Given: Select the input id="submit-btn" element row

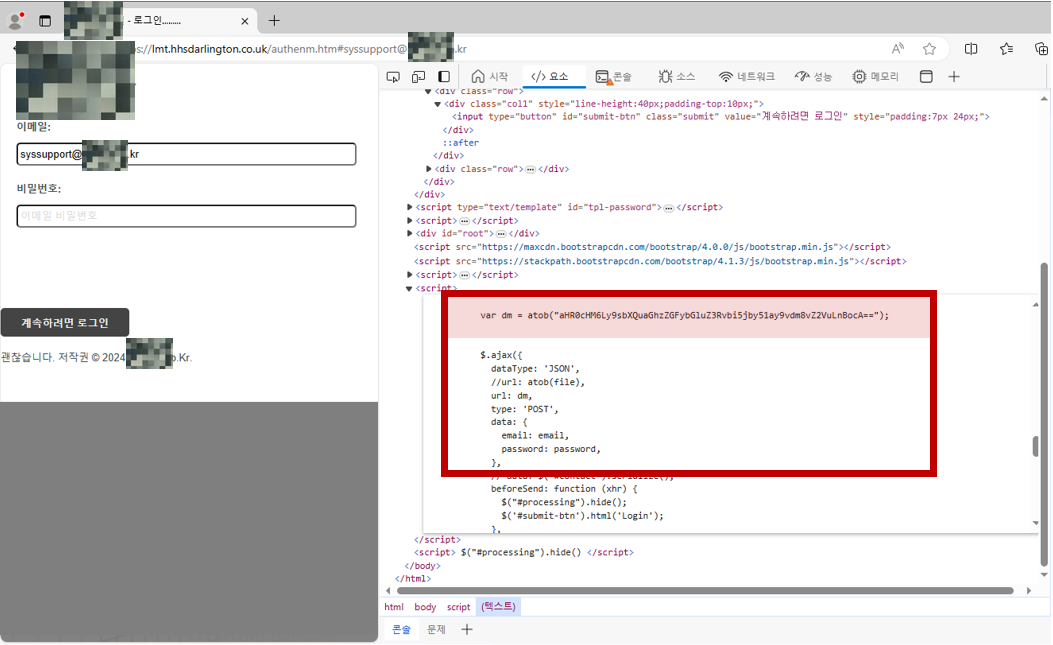Looking at the screenshot, I should click(x=721, y=116).
